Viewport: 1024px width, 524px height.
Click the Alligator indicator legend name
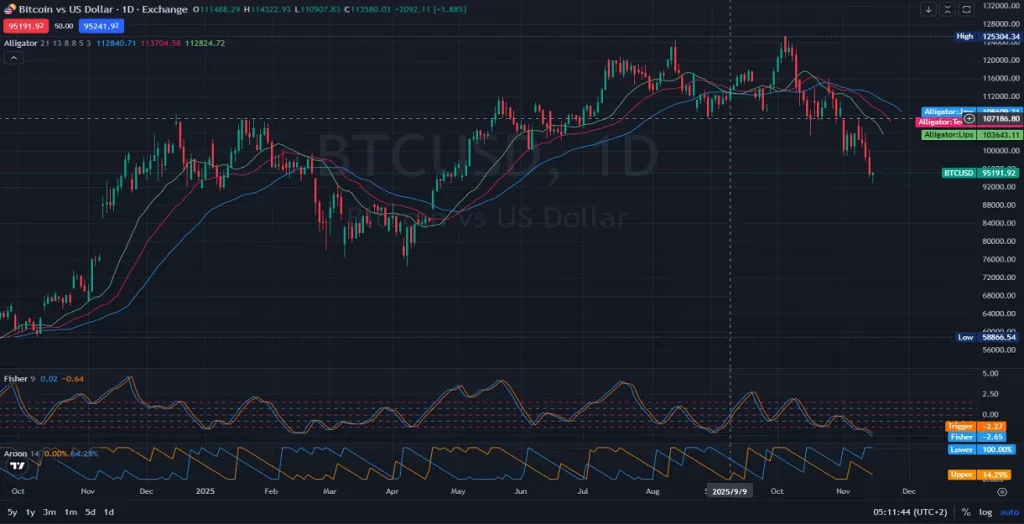[20, 42]
